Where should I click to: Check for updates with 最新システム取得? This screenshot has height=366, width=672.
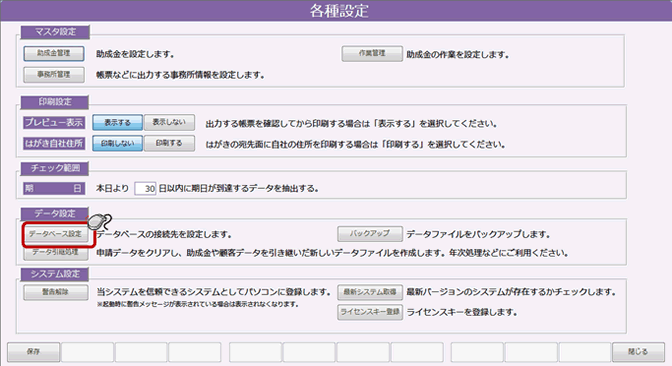[x=370, y=292]
